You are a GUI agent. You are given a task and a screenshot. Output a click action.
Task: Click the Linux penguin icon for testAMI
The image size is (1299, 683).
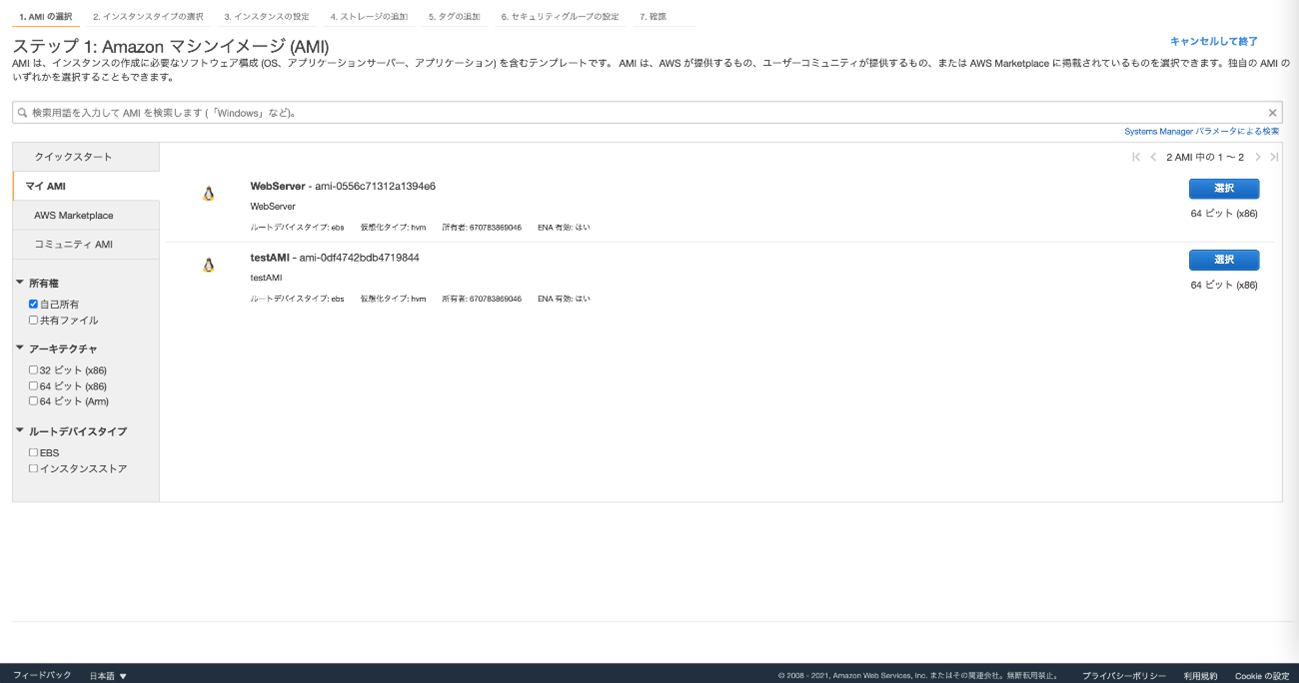click(x=208, y=265)
